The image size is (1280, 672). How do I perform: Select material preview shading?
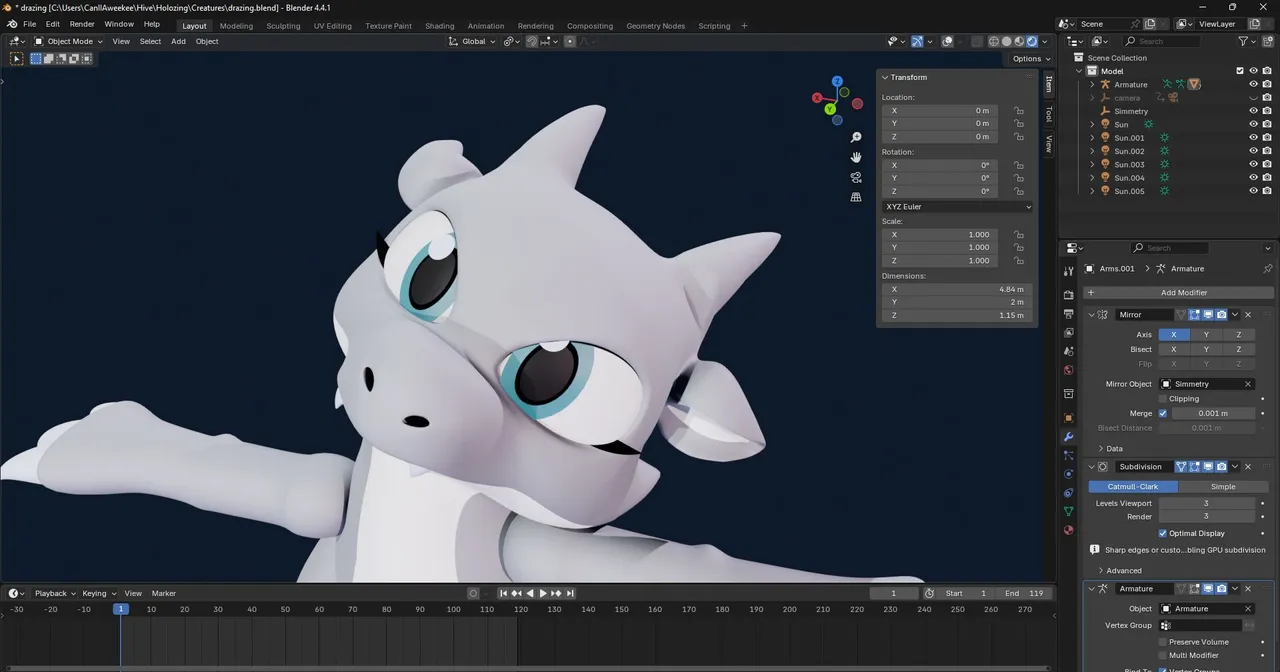point(1019,41)
